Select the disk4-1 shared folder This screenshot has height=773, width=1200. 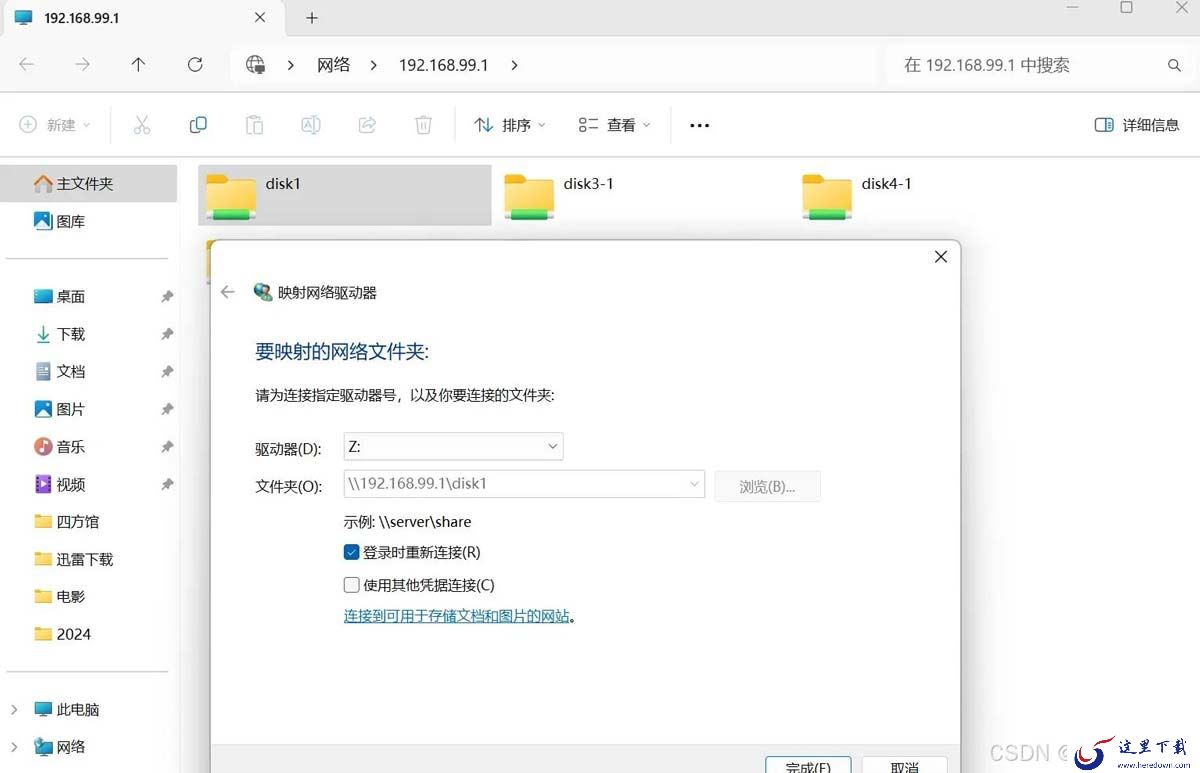point(940,195)
